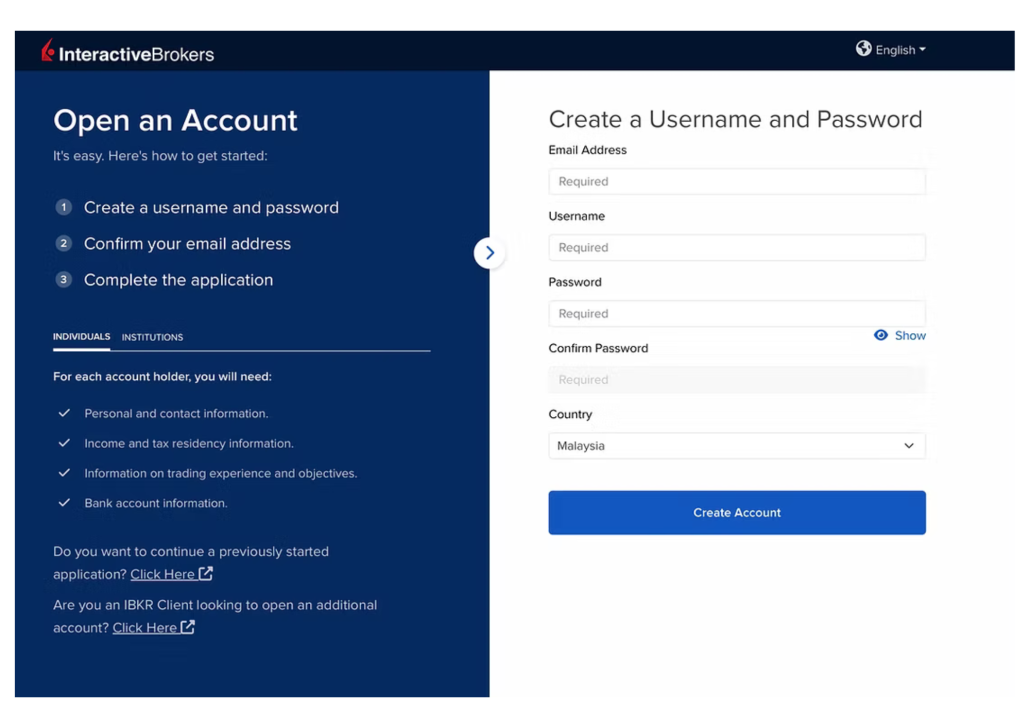
Task: Collapse panel with the round chevron arrow
Action: (489, 253)
